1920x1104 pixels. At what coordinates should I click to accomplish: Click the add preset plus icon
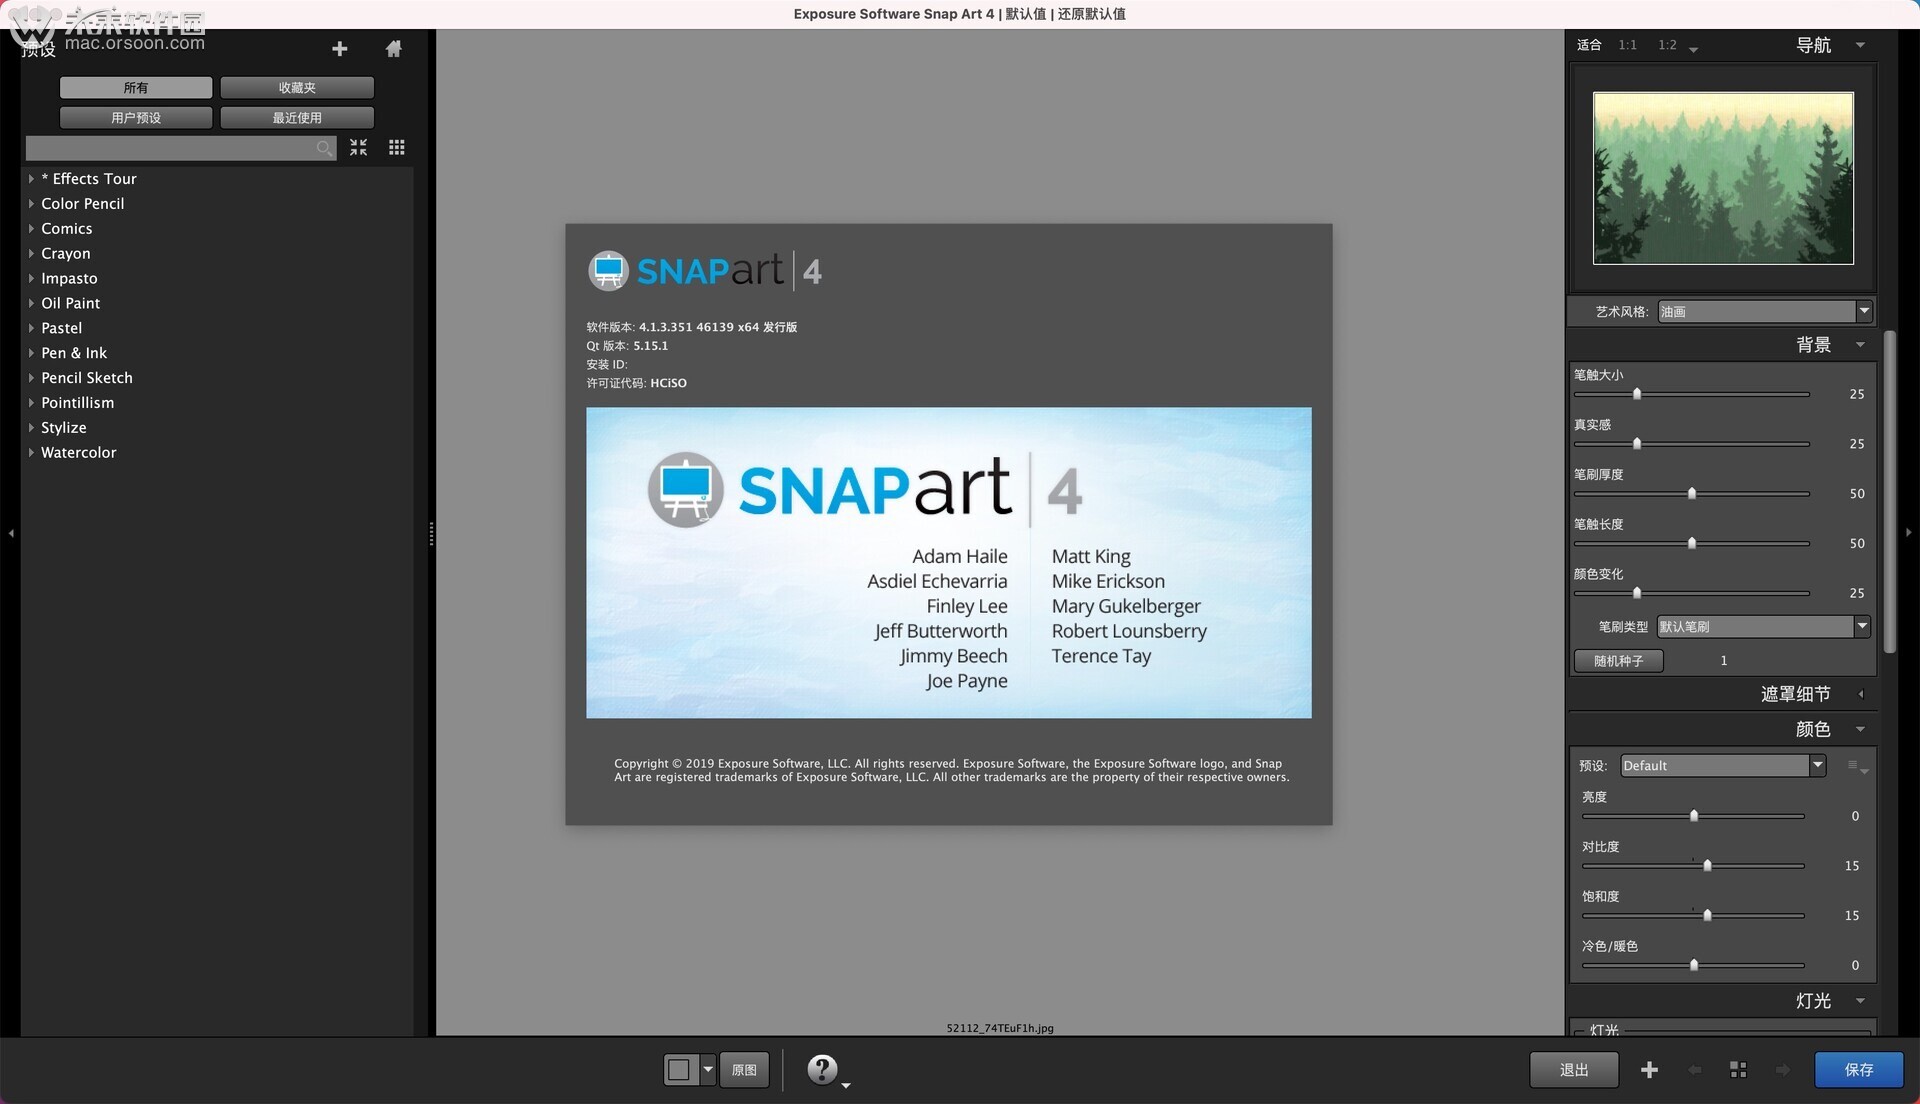[340, 49]
